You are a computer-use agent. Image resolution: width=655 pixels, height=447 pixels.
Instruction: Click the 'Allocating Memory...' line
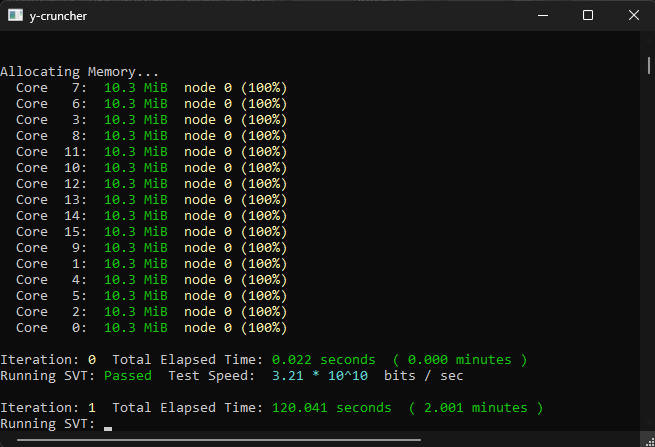click(x=79, y=72)
